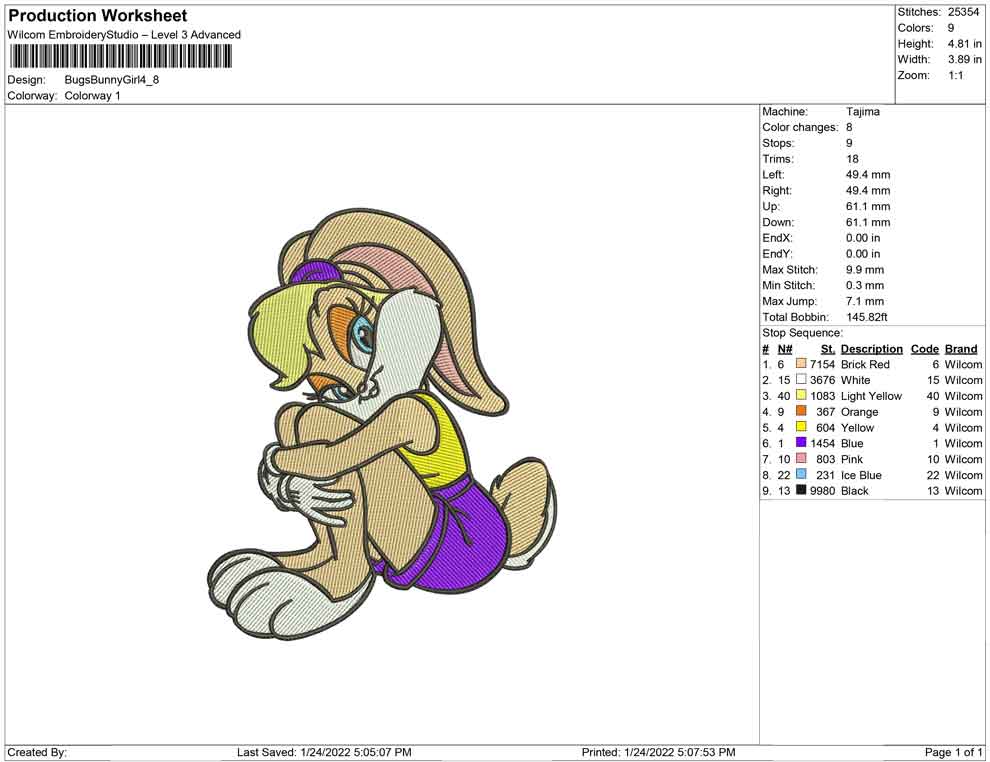Click the White thread color swatch
The height and width of the screenshot is (762, 990).
801,379
